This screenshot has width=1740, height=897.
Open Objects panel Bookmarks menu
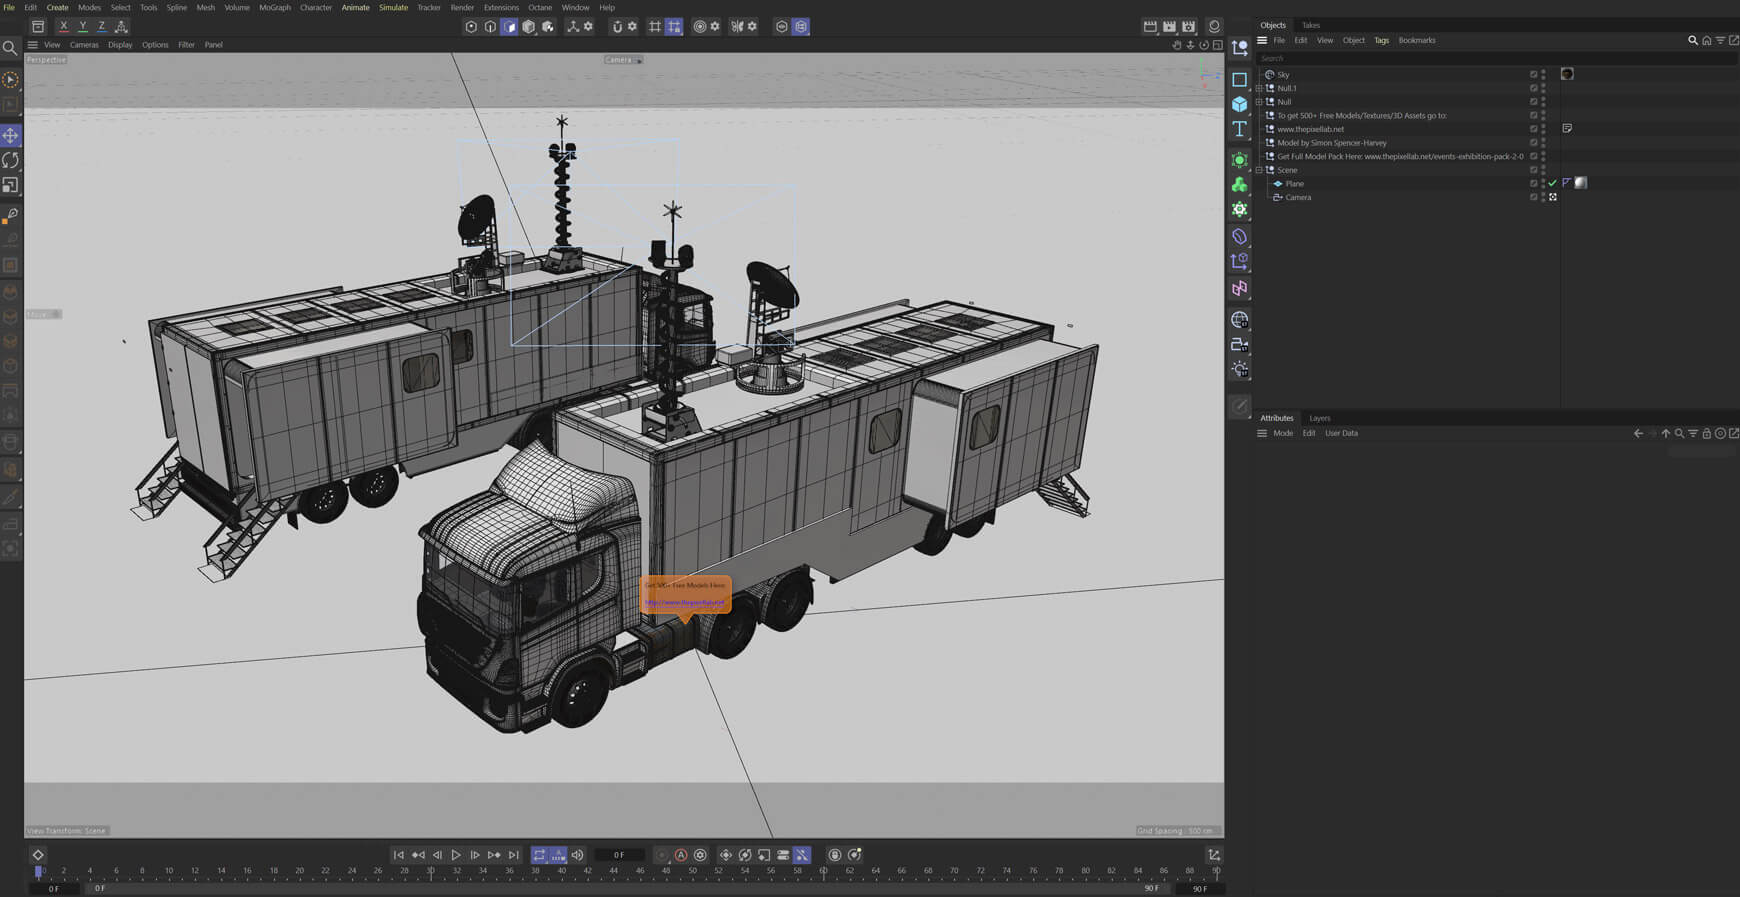(x=1417, y=40)
